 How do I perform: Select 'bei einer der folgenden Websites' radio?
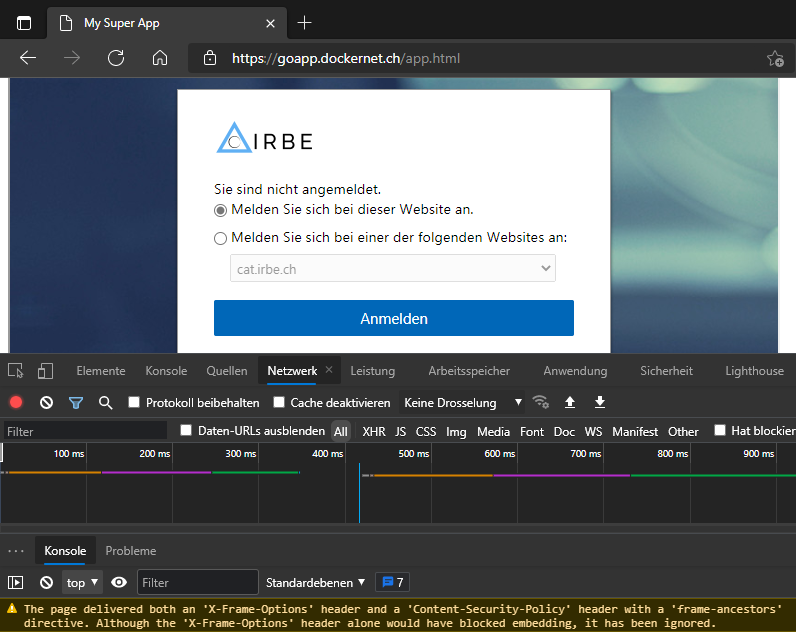click(220, 238)
